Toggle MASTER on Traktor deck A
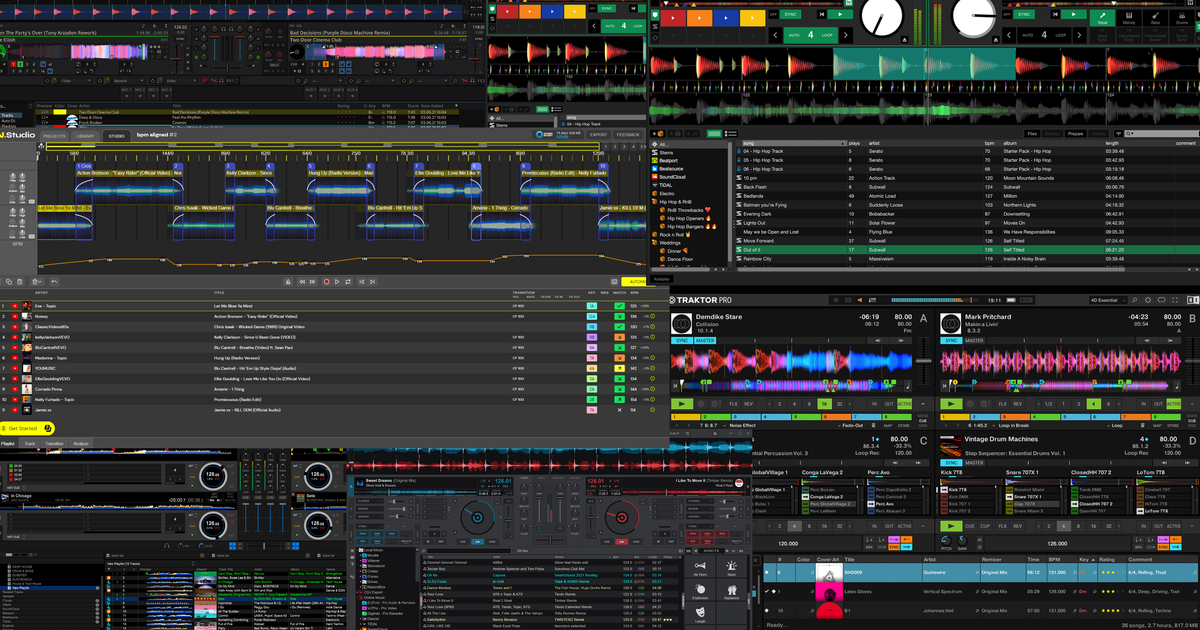This screenshot has height=630, width=1200. (x=705, y=340)
